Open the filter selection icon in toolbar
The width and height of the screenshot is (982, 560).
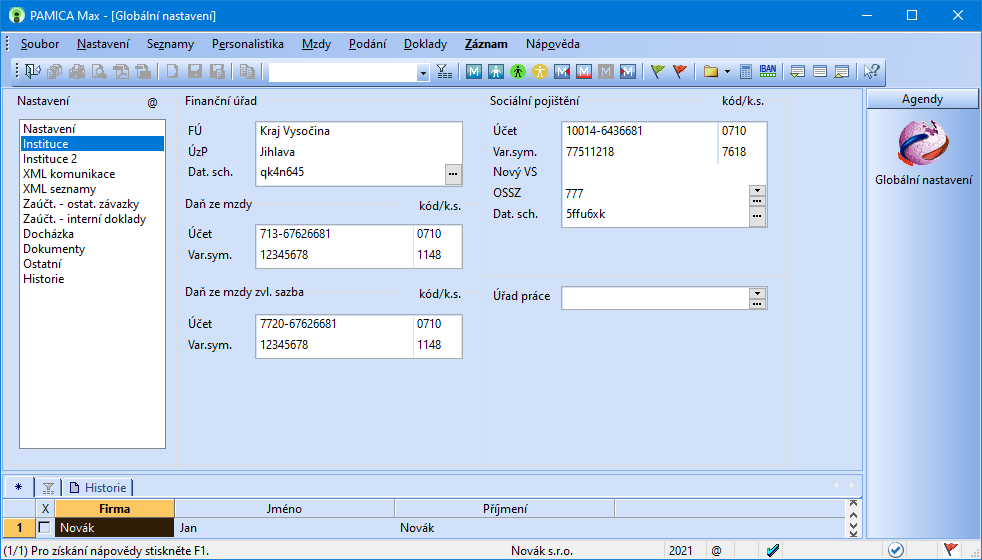pyautogui.click(x=445, y=71)
